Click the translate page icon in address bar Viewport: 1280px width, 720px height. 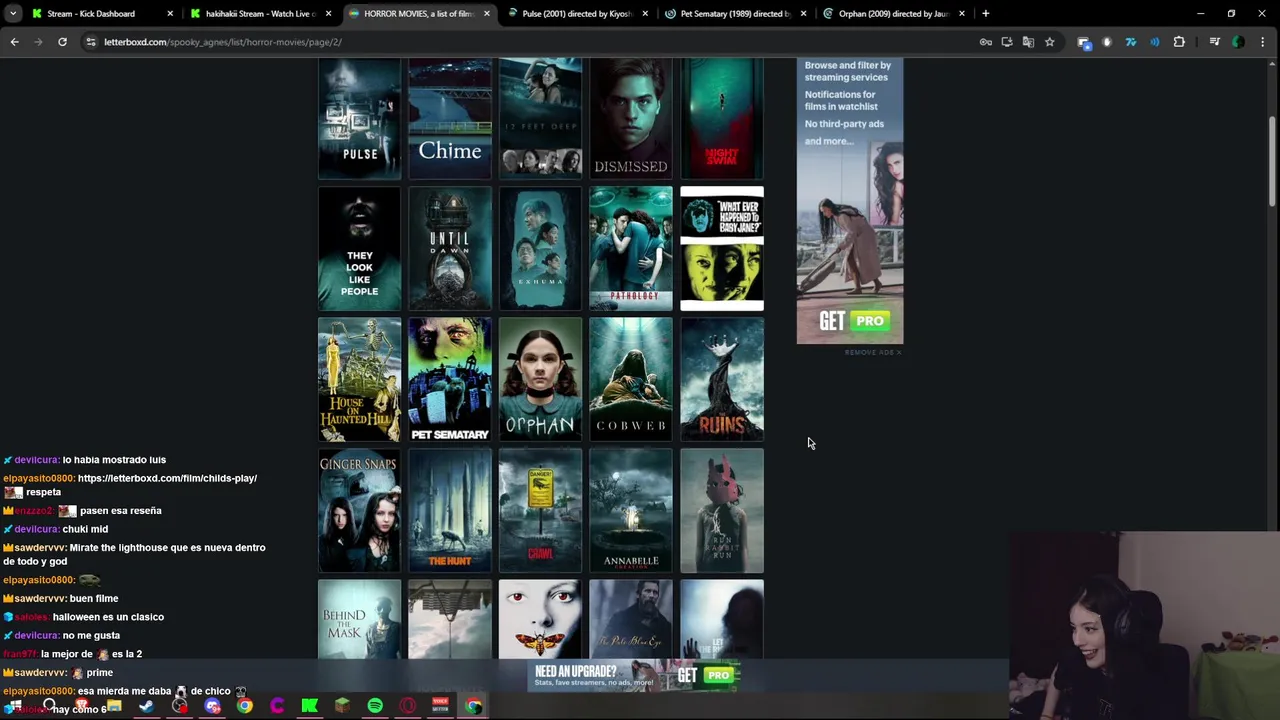(x=1028, y=42)
